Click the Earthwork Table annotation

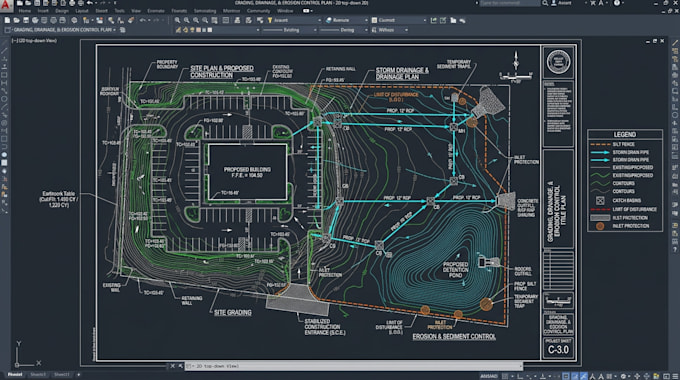[59, 199]
